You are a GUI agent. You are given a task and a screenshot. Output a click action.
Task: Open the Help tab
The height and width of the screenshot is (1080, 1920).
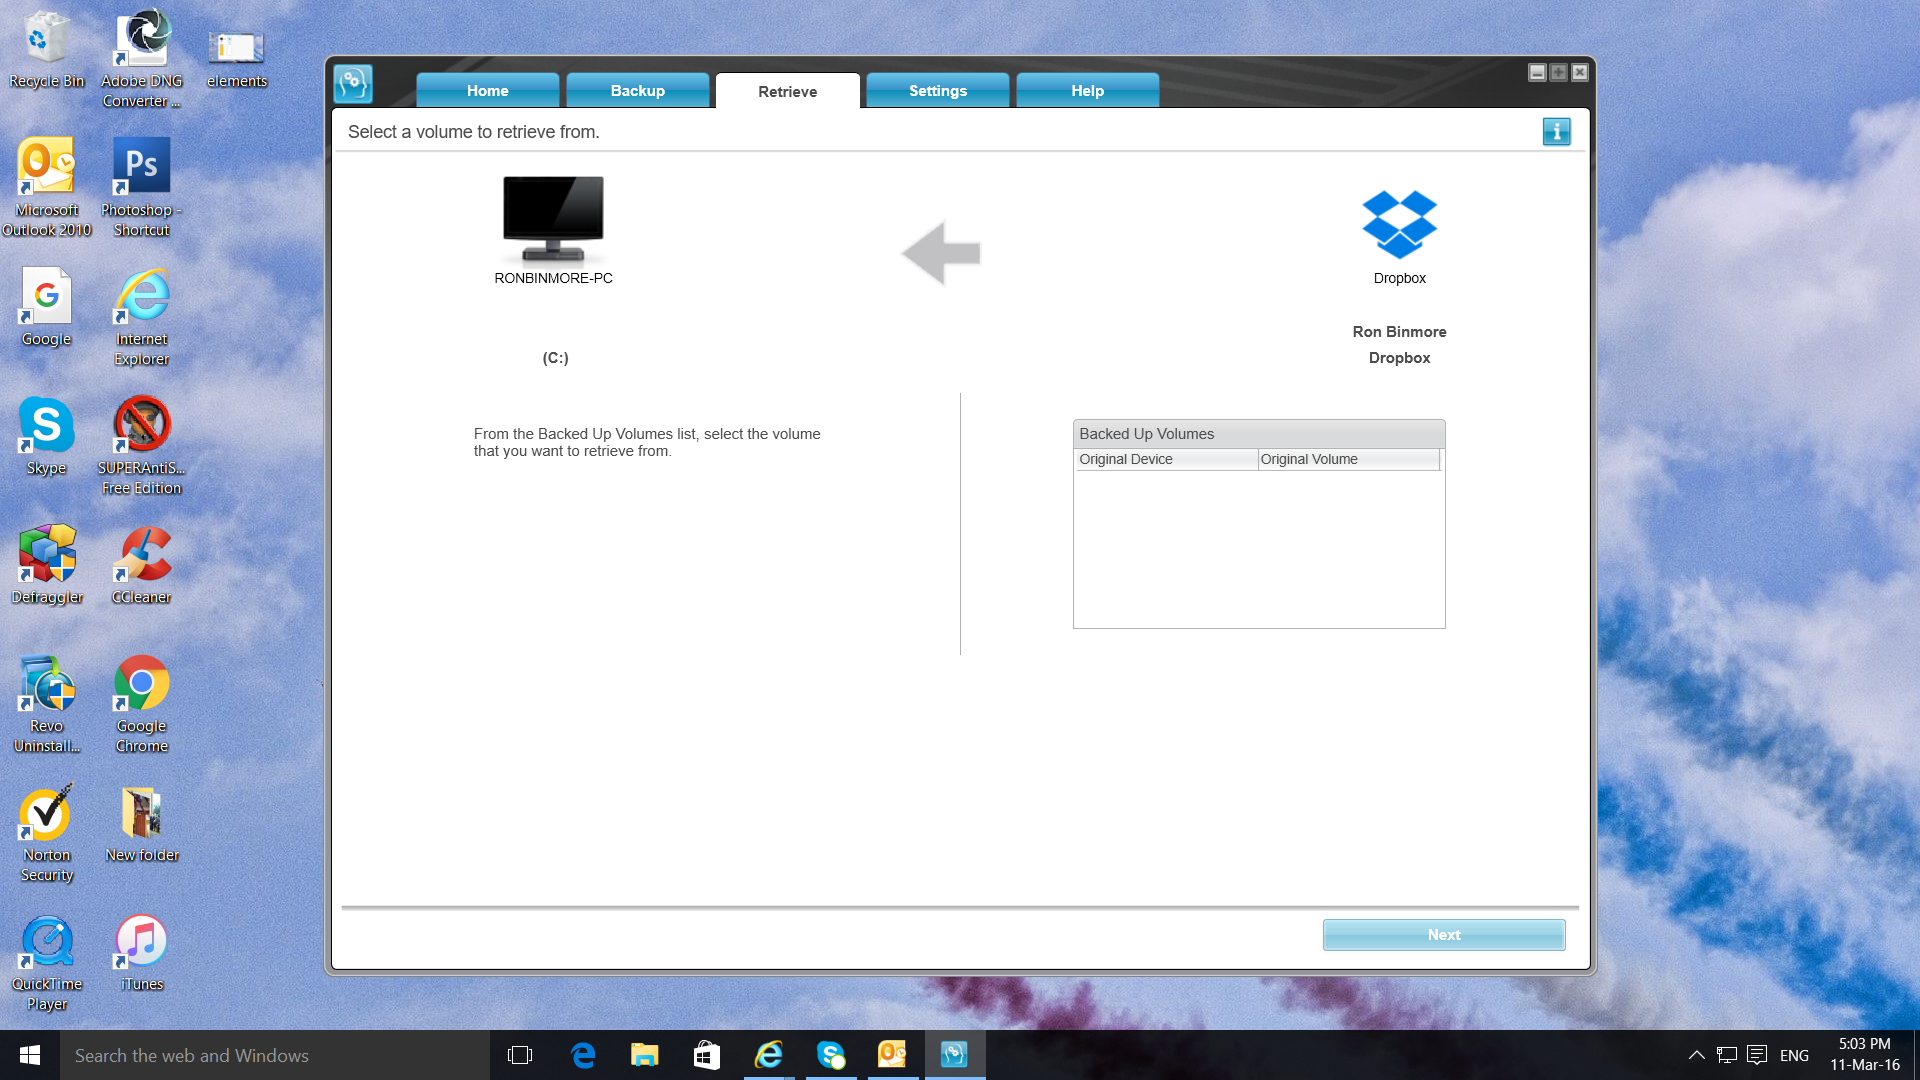coord(1087,91)
